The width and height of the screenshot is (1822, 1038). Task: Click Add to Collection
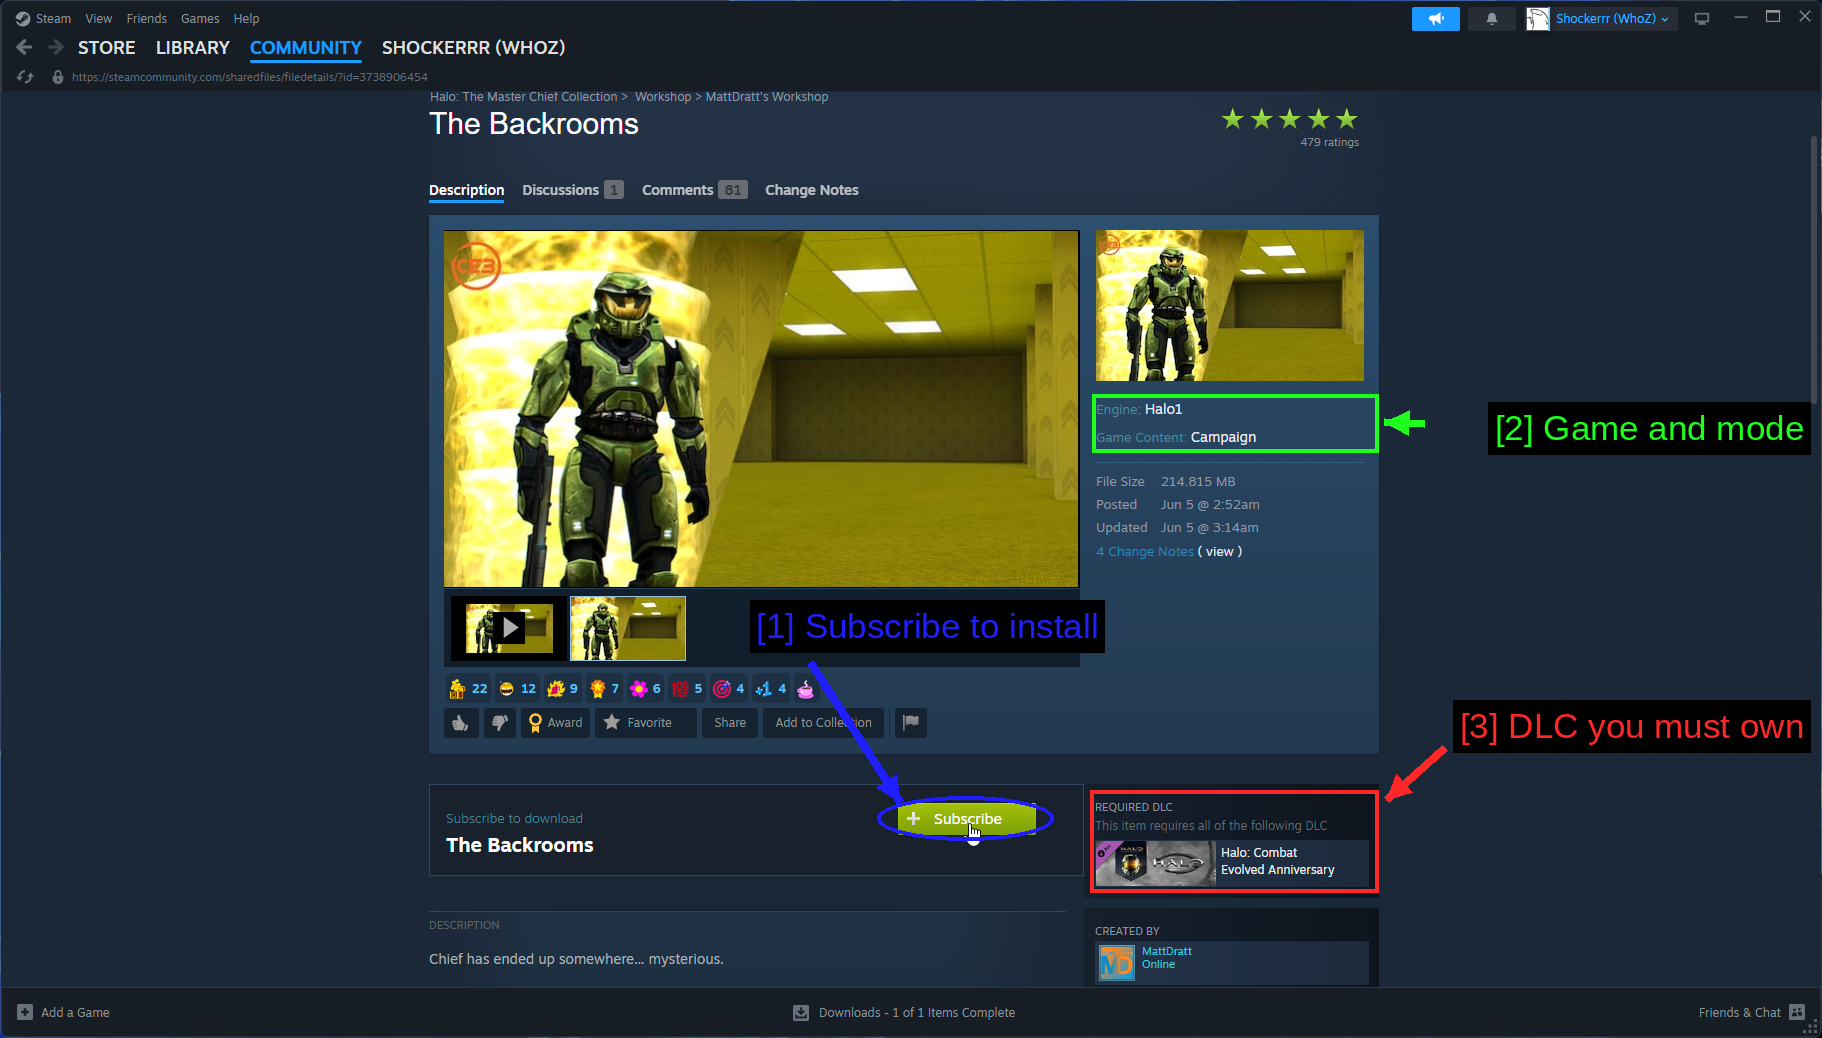click(x=823, y=723)
